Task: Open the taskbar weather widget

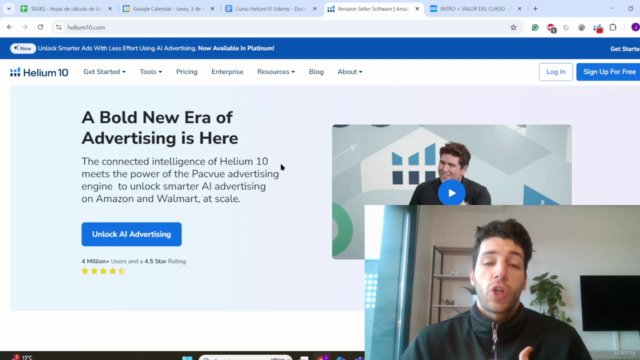Action: 22,357
